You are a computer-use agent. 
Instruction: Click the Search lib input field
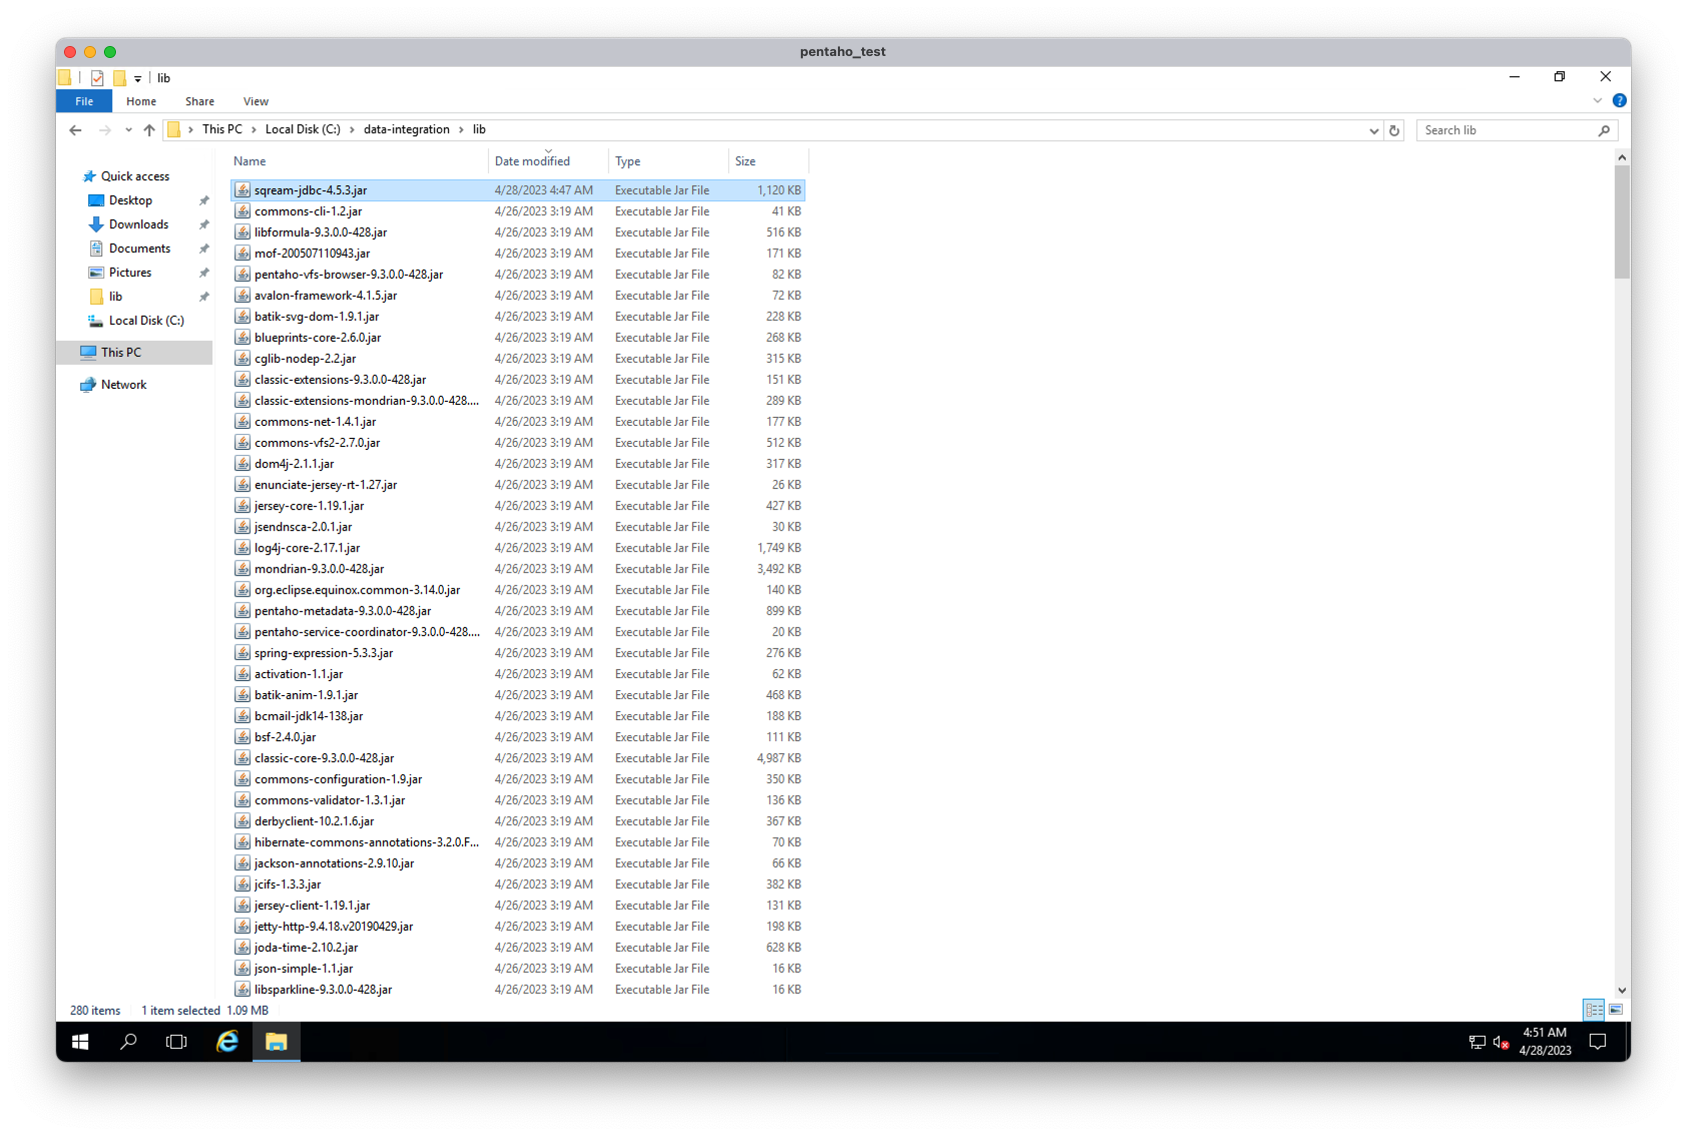coord(1508,130)
